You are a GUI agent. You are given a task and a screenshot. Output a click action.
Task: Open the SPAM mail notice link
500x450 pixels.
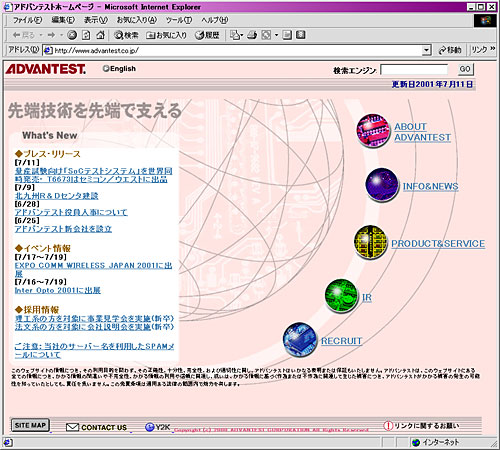(x=94, y=351)
